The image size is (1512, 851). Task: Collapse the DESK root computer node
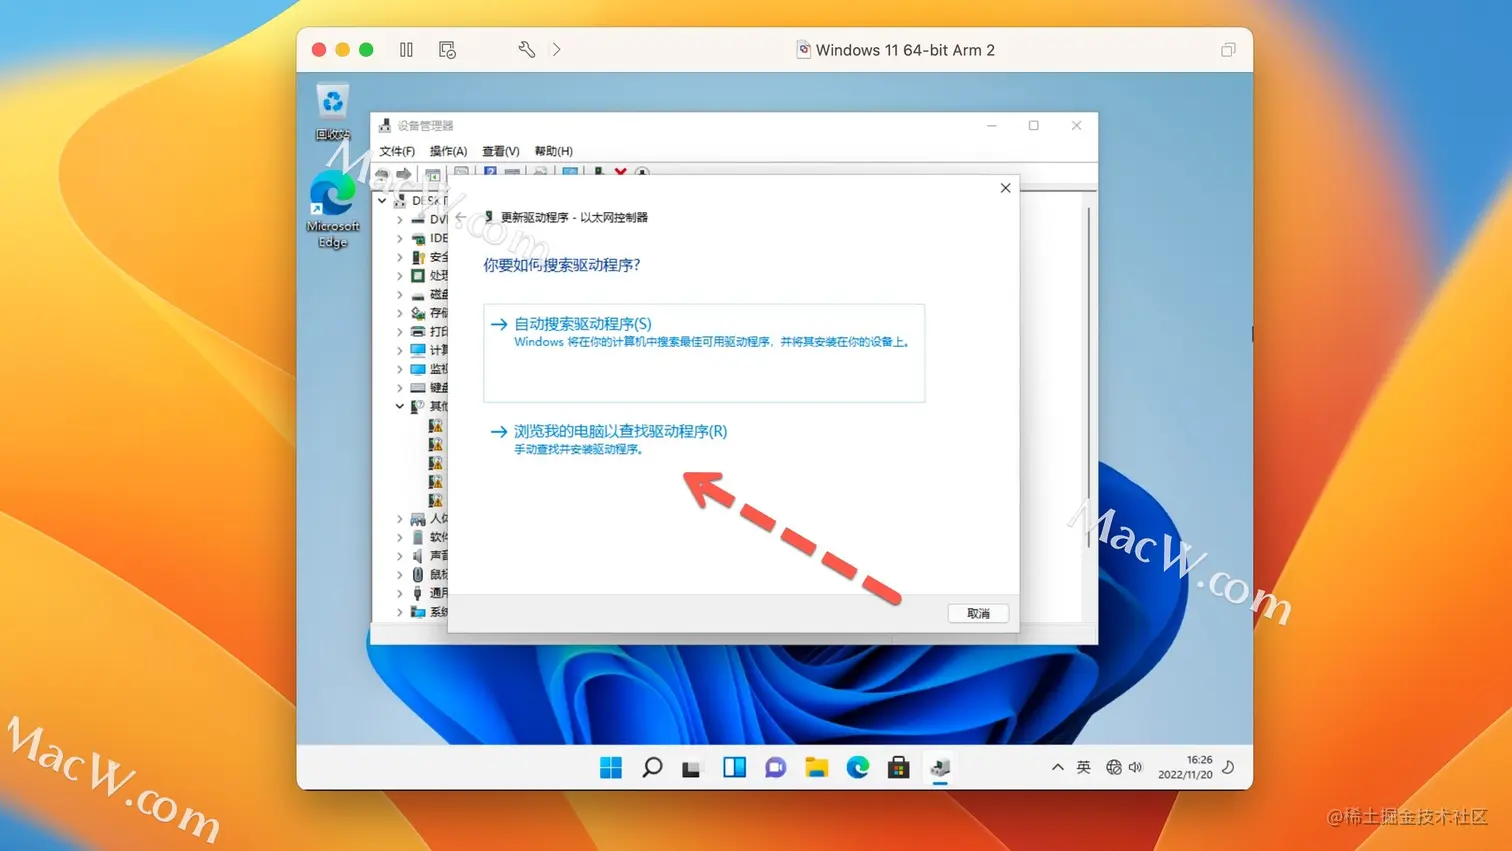[x=382, y=200]
